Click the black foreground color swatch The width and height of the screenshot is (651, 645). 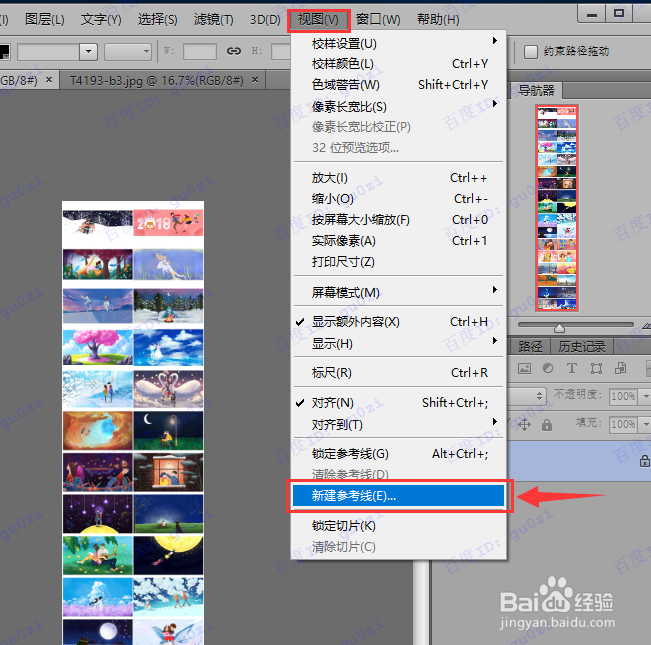4,51
